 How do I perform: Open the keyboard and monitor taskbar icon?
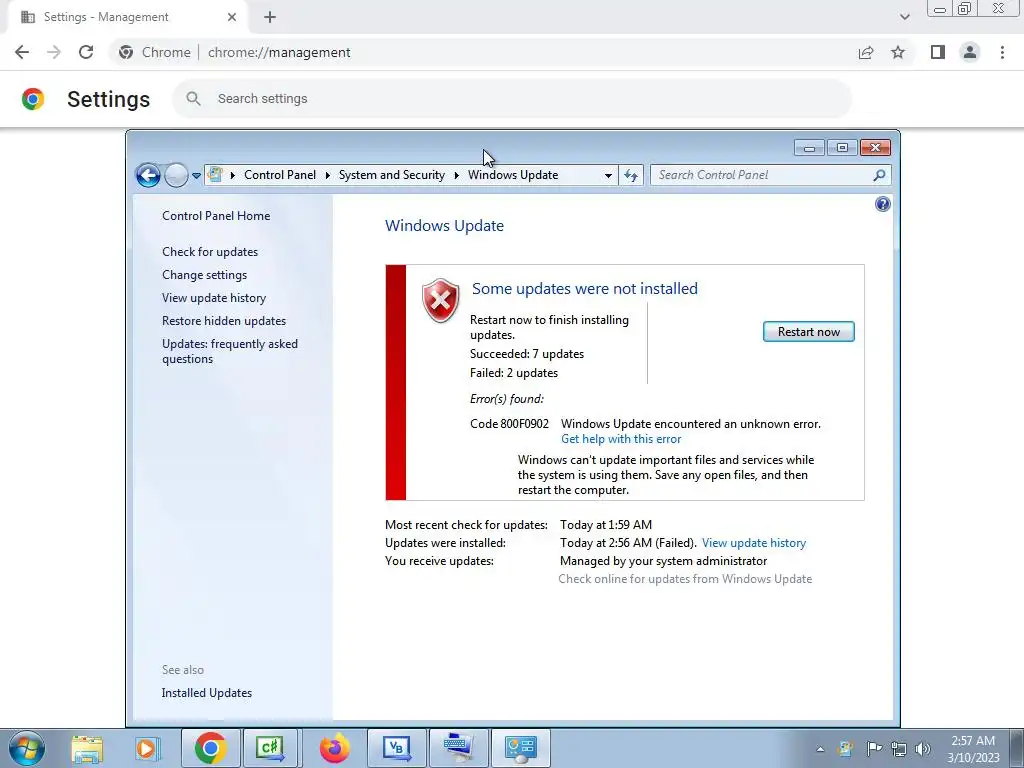458,748
